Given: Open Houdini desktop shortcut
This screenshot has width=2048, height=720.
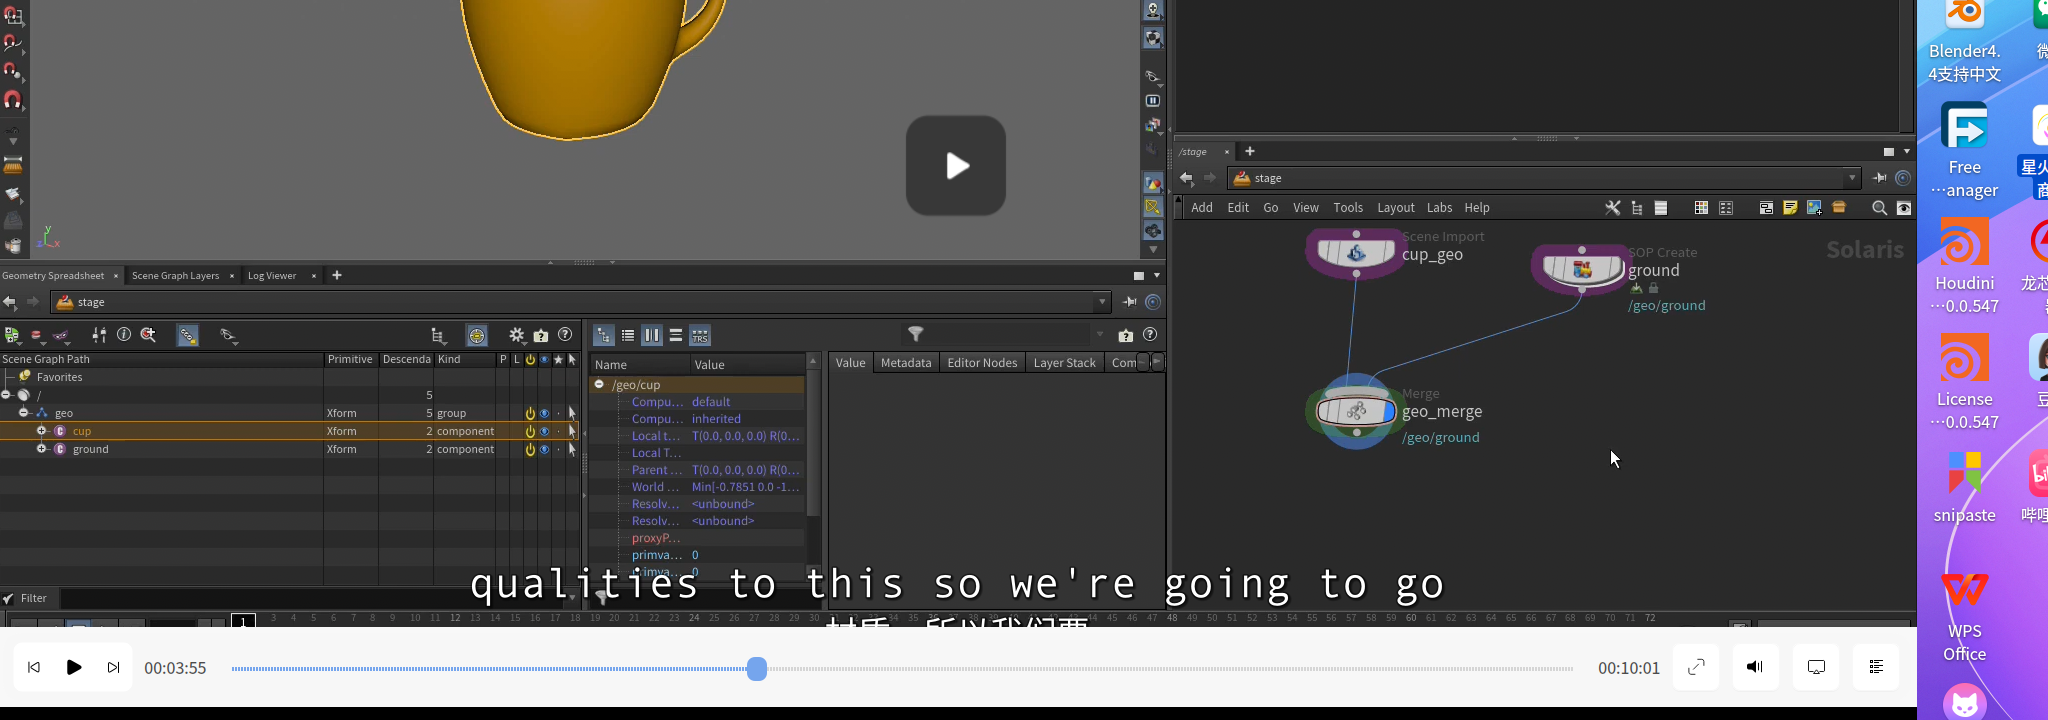Looking at the screenshot, I should coord(1964,266).
